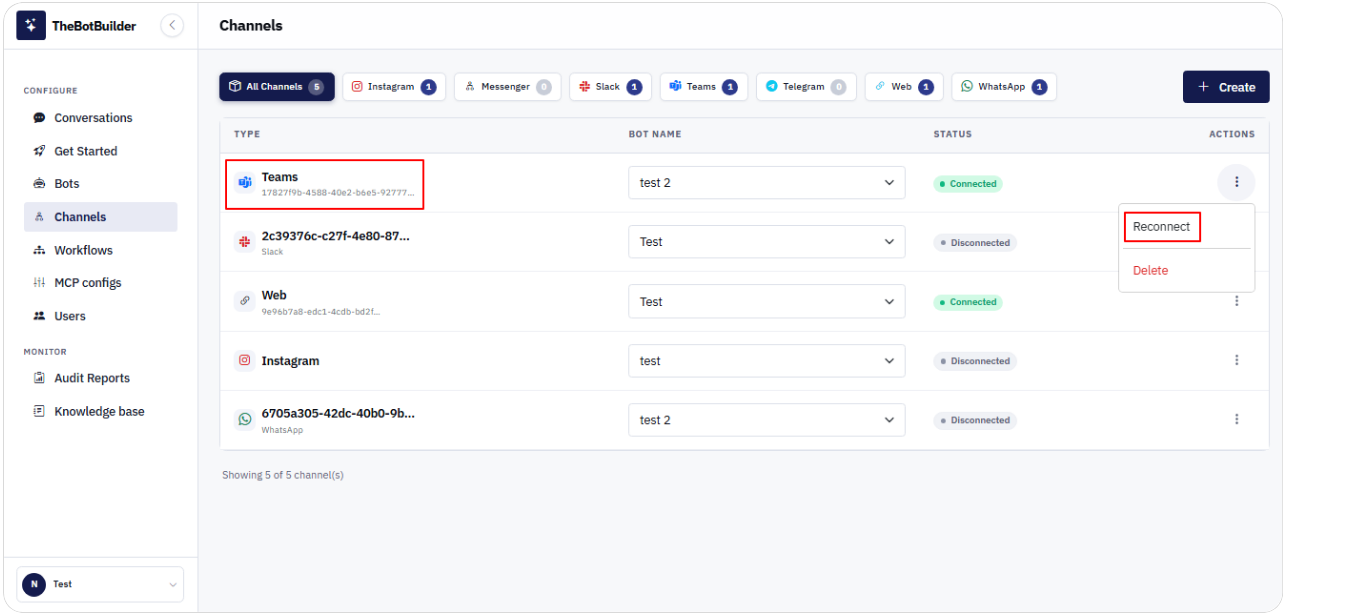Click the 2c39376c-c27f-4e80-87... channel name
Screen dimensions: 1366x615
point(336,236)
